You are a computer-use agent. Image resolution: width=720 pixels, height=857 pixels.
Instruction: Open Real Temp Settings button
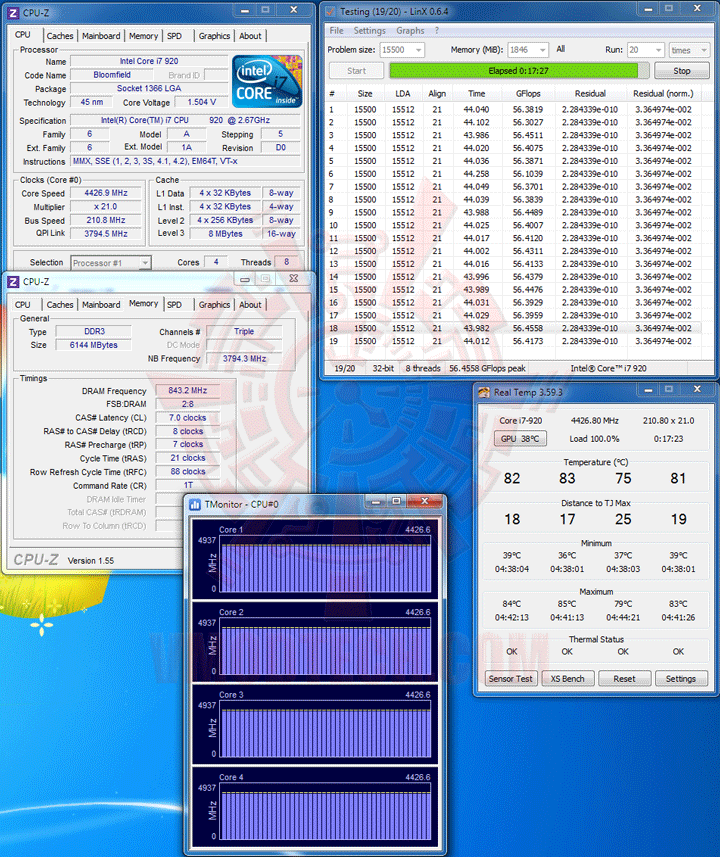681,678
